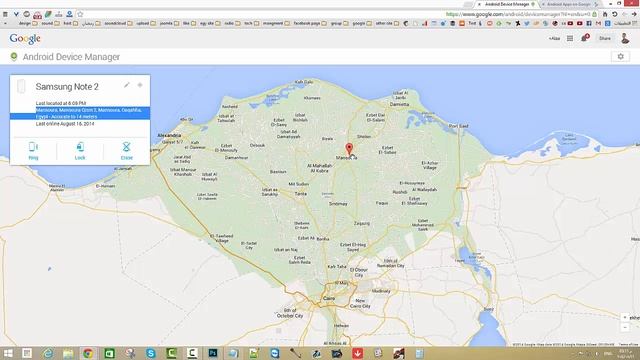The image size is (640, 360).
Task: Open Google notifications bell
Action: pos(585,38)
